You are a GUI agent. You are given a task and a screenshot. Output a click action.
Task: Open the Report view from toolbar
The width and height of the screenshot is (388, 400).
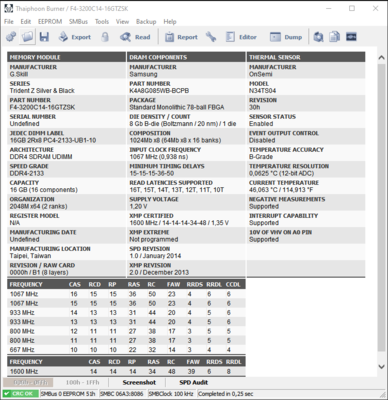pyautogui.click(x=181, y=37)
